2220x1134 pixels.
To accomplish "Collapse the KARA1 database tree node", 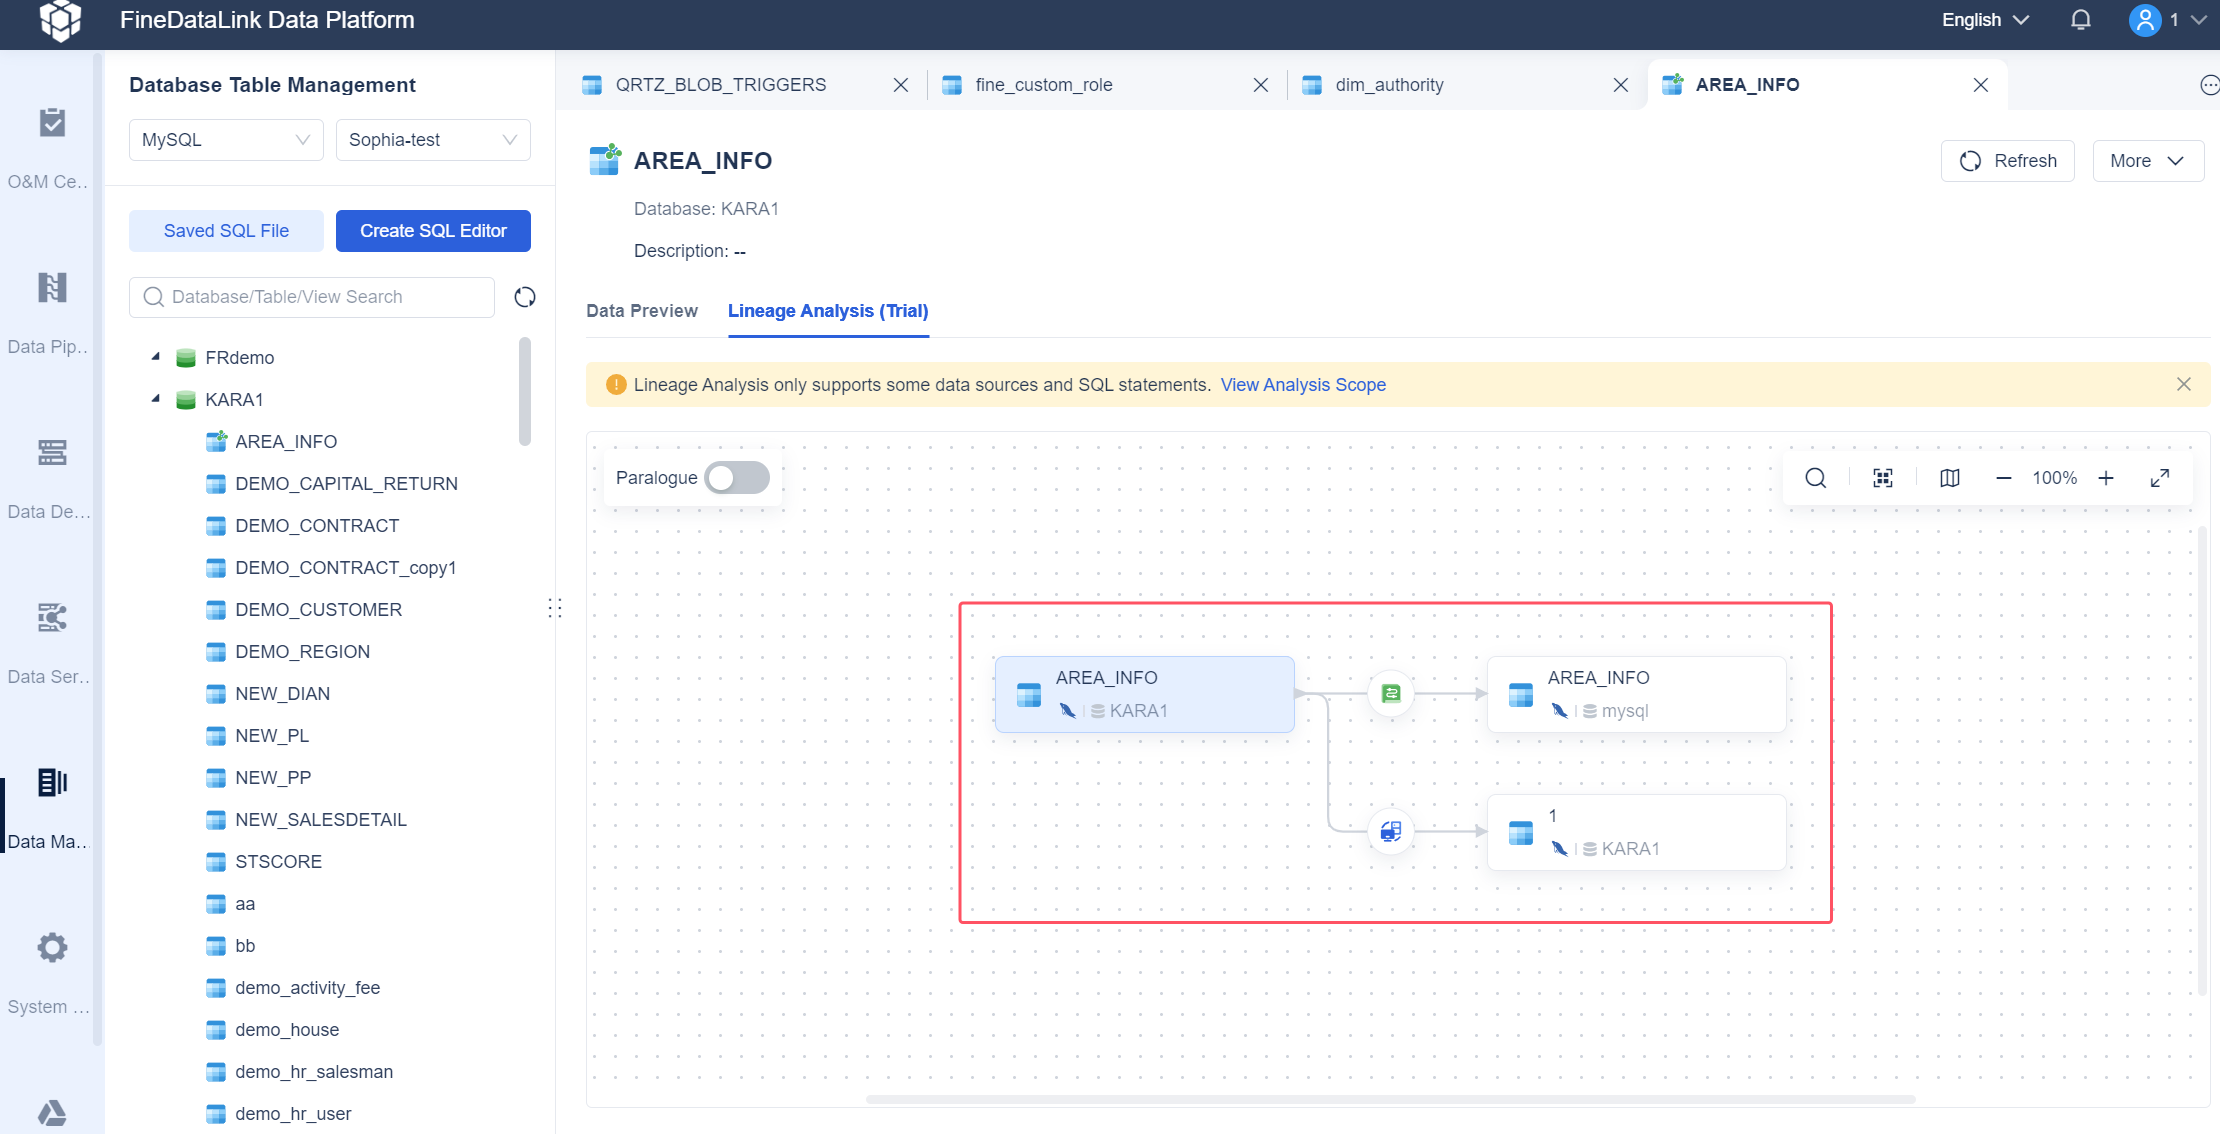I will (x=156, y=399).
